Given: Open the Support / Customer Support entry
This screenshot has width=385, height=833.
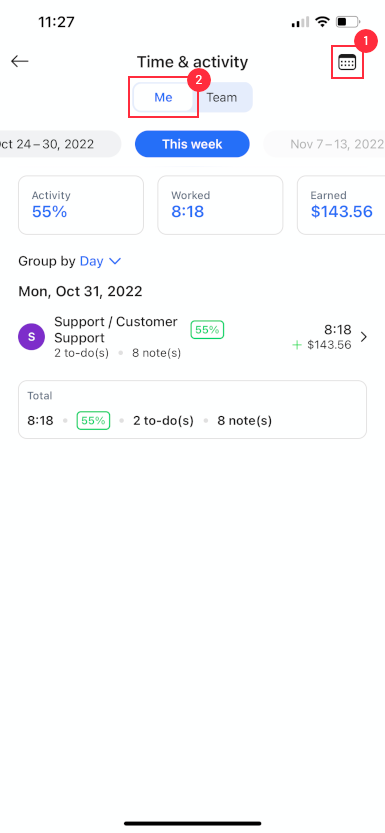Looking at the screenshot, I should [192, 337].
